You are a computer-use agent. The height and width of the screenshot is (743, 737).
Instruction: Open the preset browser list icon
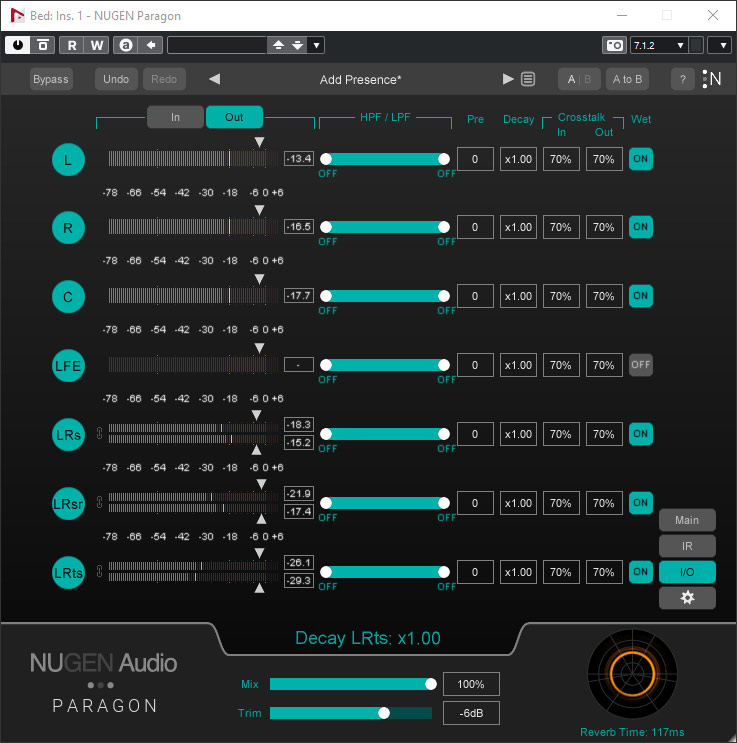528,79
